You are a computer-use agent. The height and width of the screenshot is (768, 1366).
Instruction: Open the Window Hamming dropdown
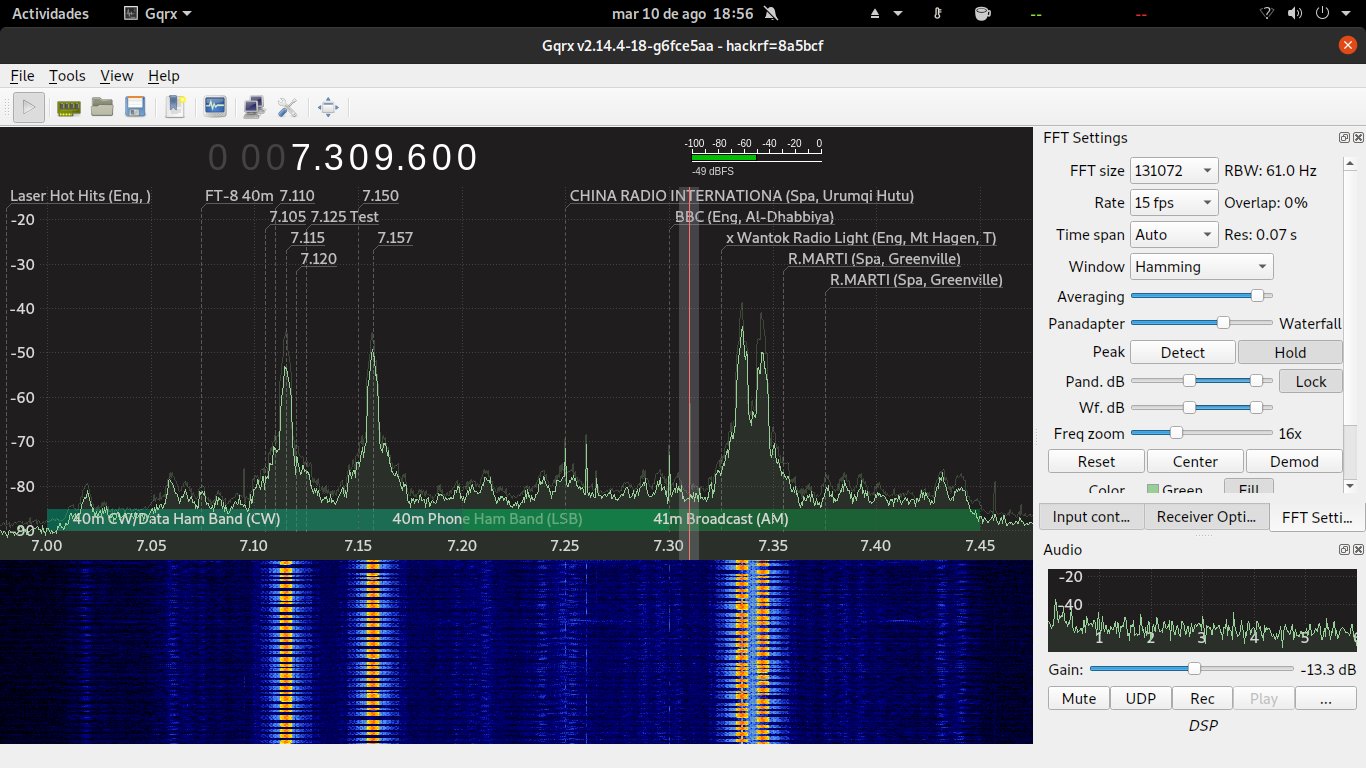[x=1201, y=266]
